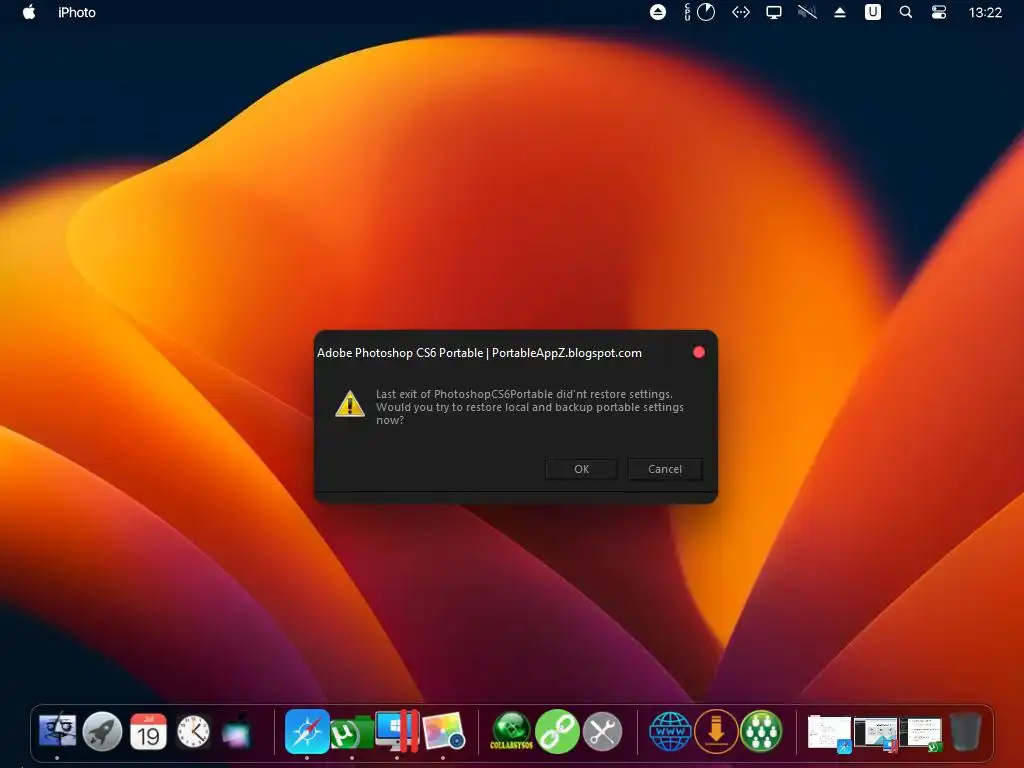Open Finder from the dock
Viewport: 1024px width, 768px height.
(57, 730)
